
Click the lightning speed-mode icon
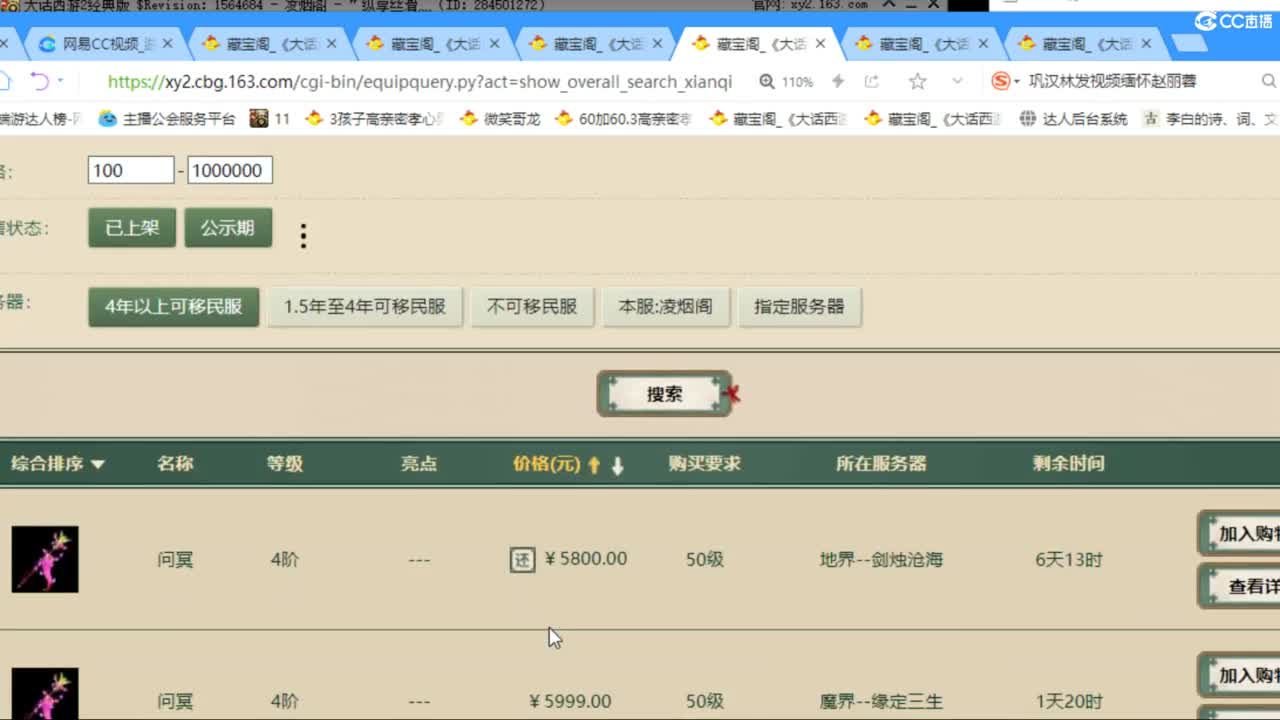(838, 81)
